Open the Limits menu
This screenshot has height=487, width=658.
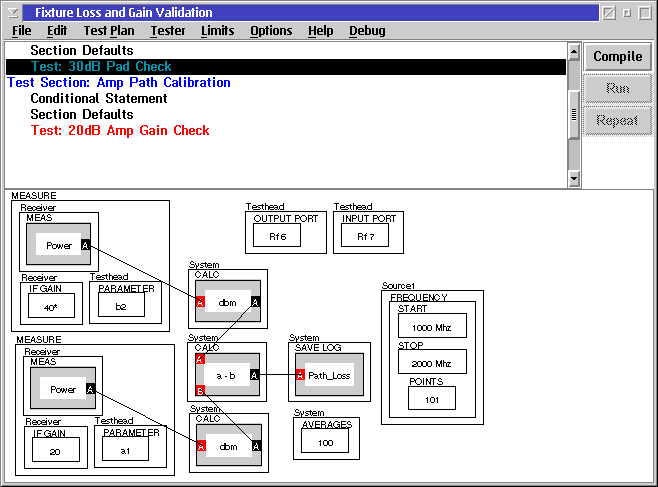[x=217, y=31]
